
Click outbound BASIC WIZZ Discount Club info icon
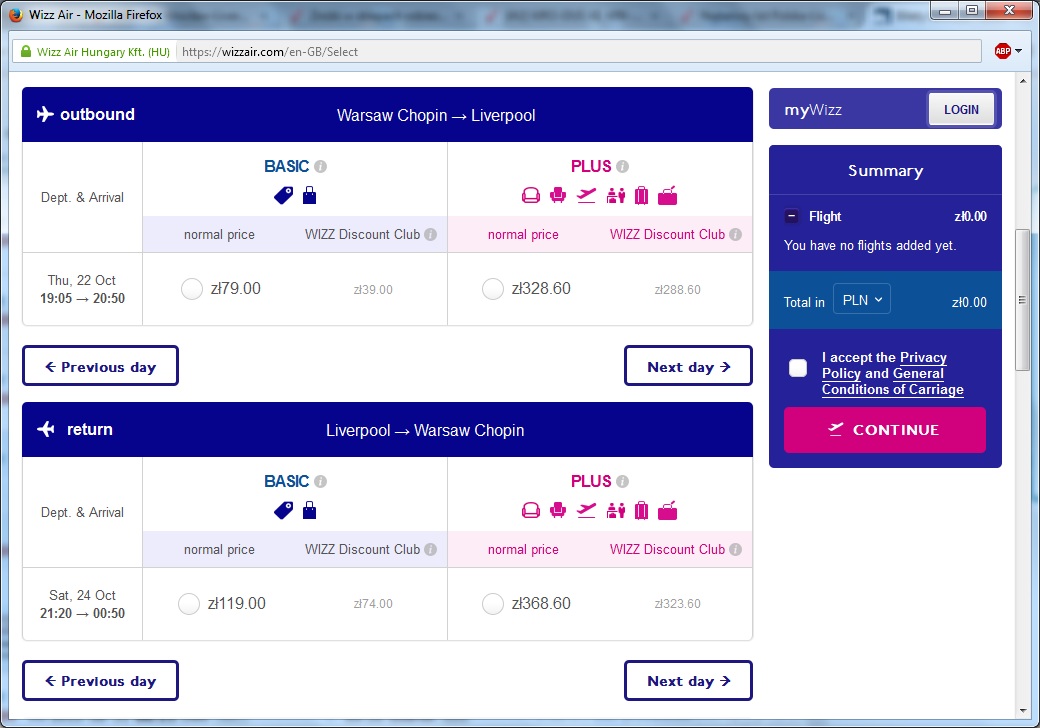[430, 235]
